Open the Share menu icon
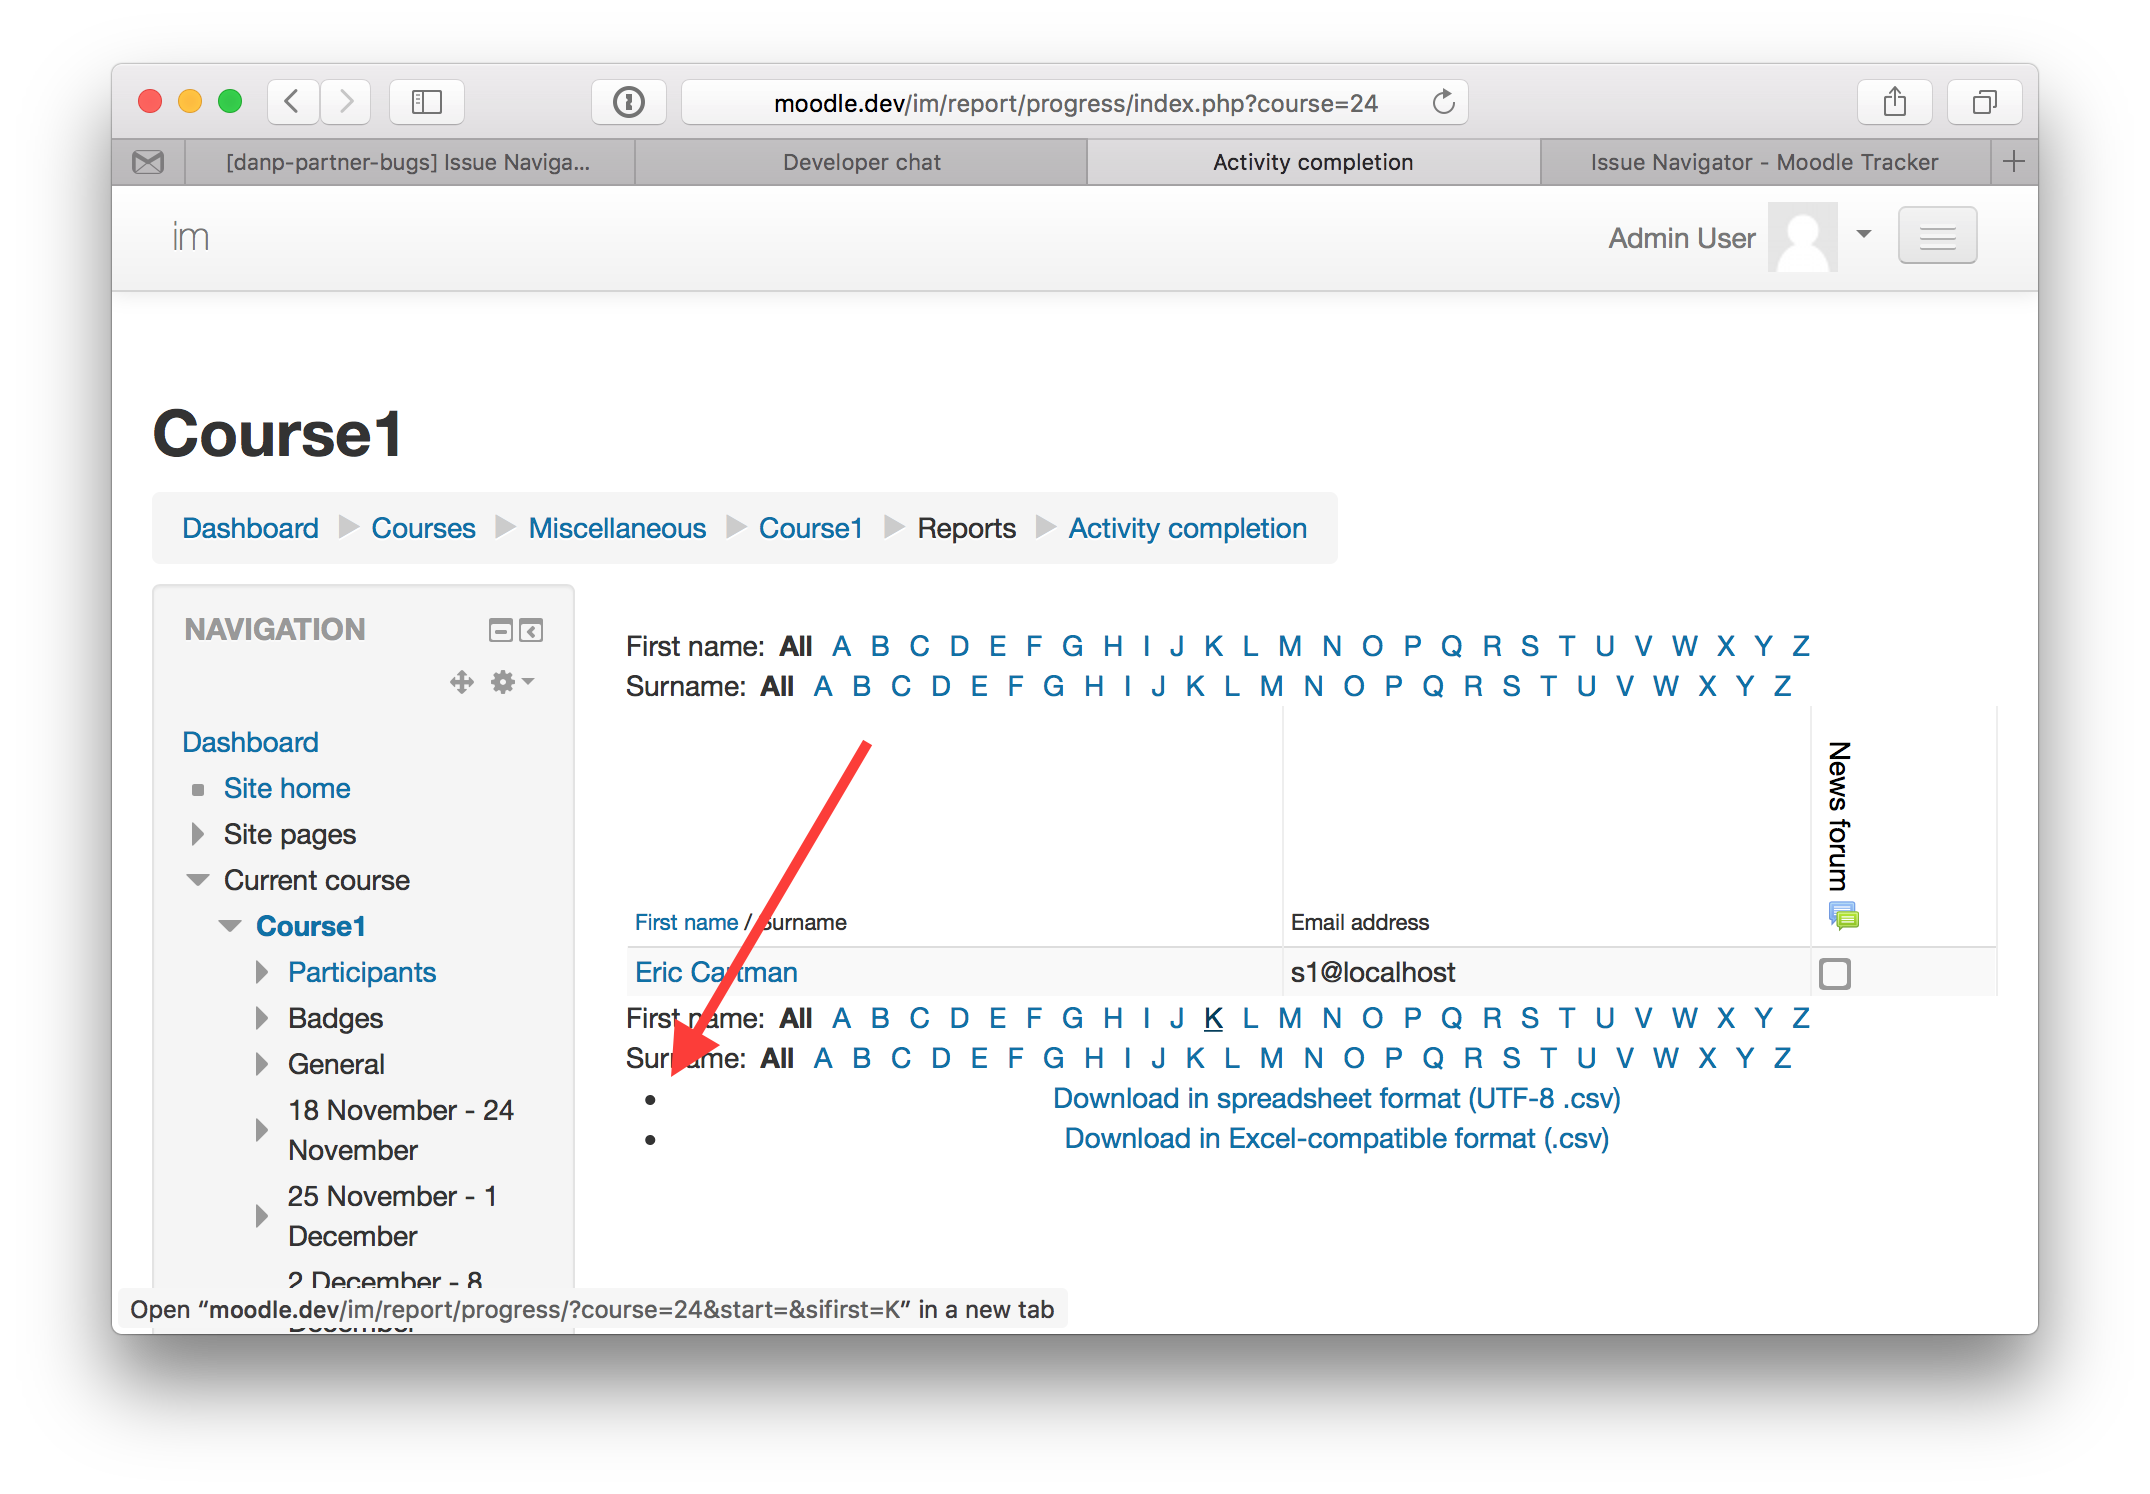The width and height of the screenshot is (2150, 1494). click(1894, 102)
